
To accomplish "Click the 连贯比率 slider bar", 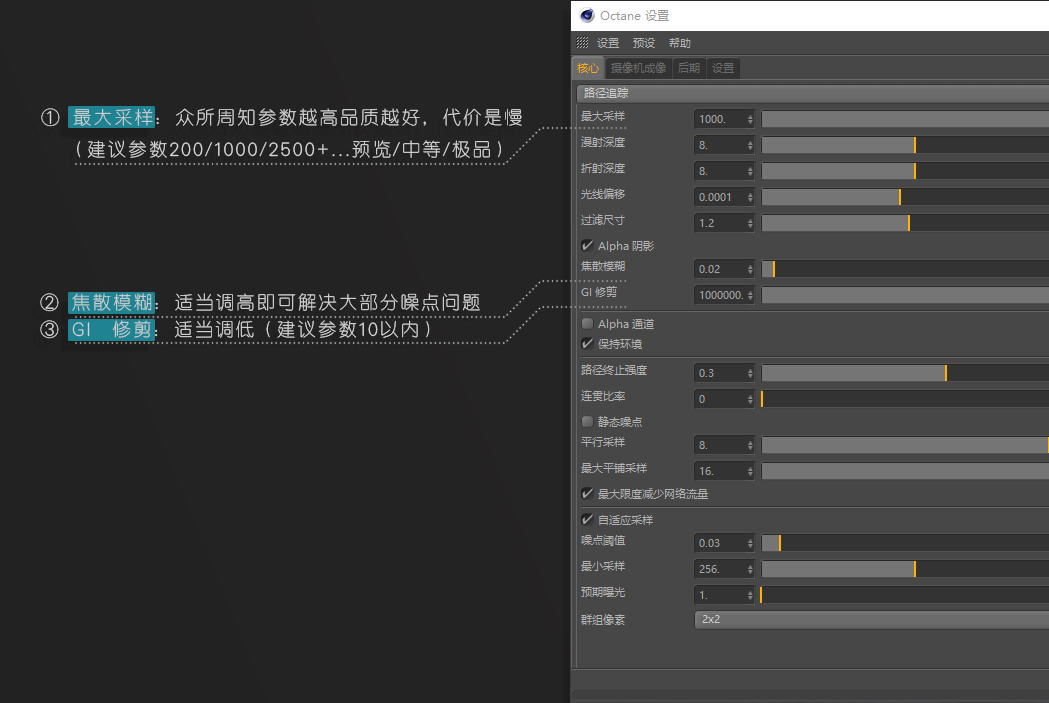I will coord(905,399).
